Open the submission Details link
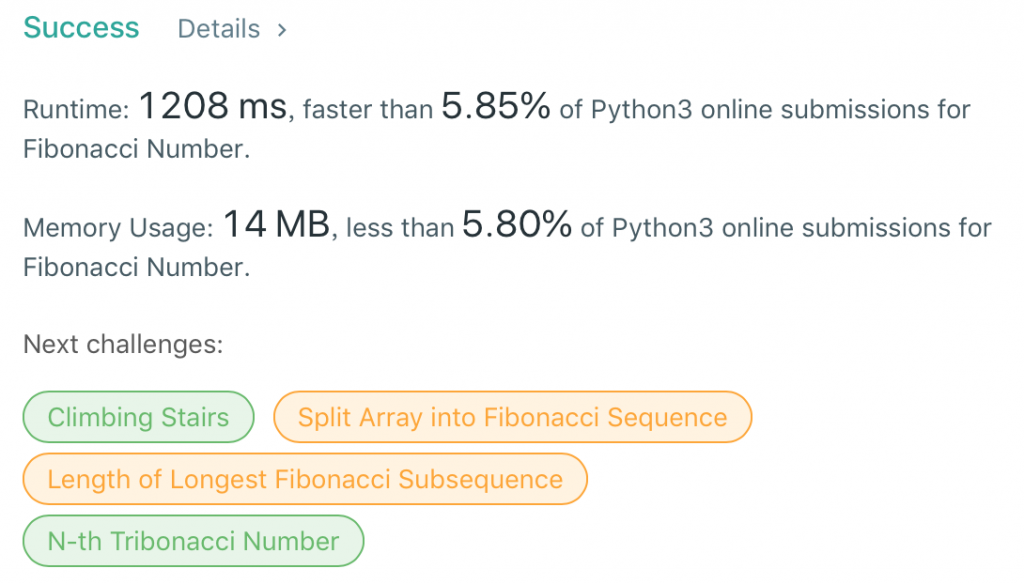The width and height of the screenshot is (1024, 584). (219, 30)
